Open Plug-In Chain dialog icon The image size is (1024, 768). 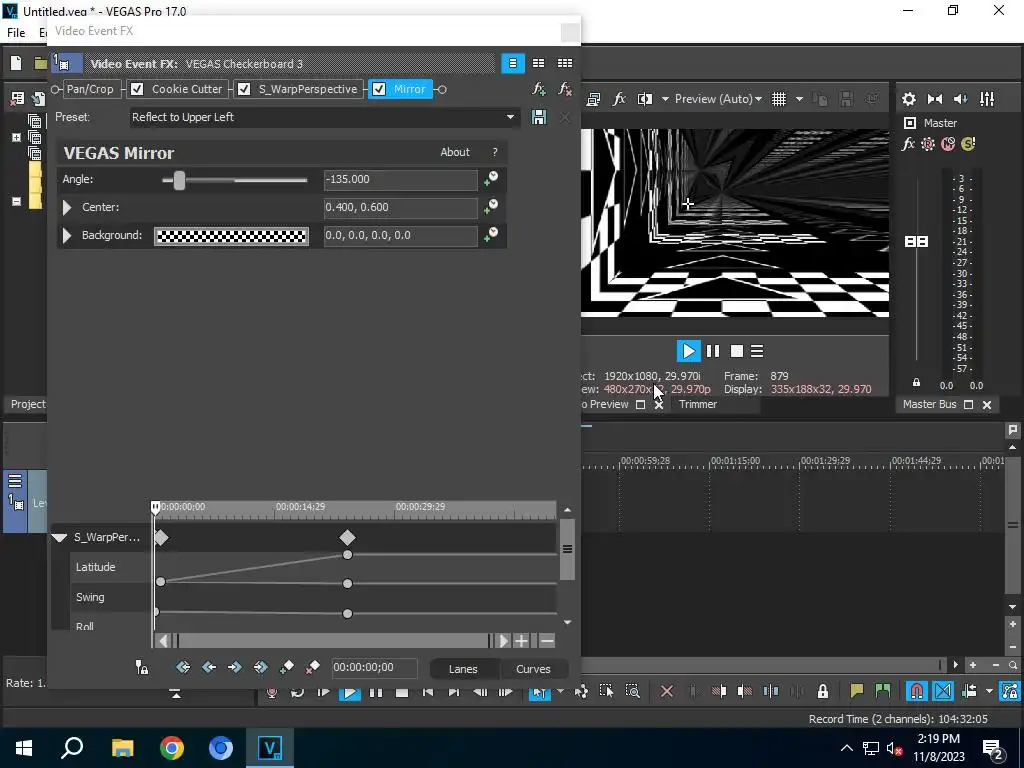click(x=539, y=89)
